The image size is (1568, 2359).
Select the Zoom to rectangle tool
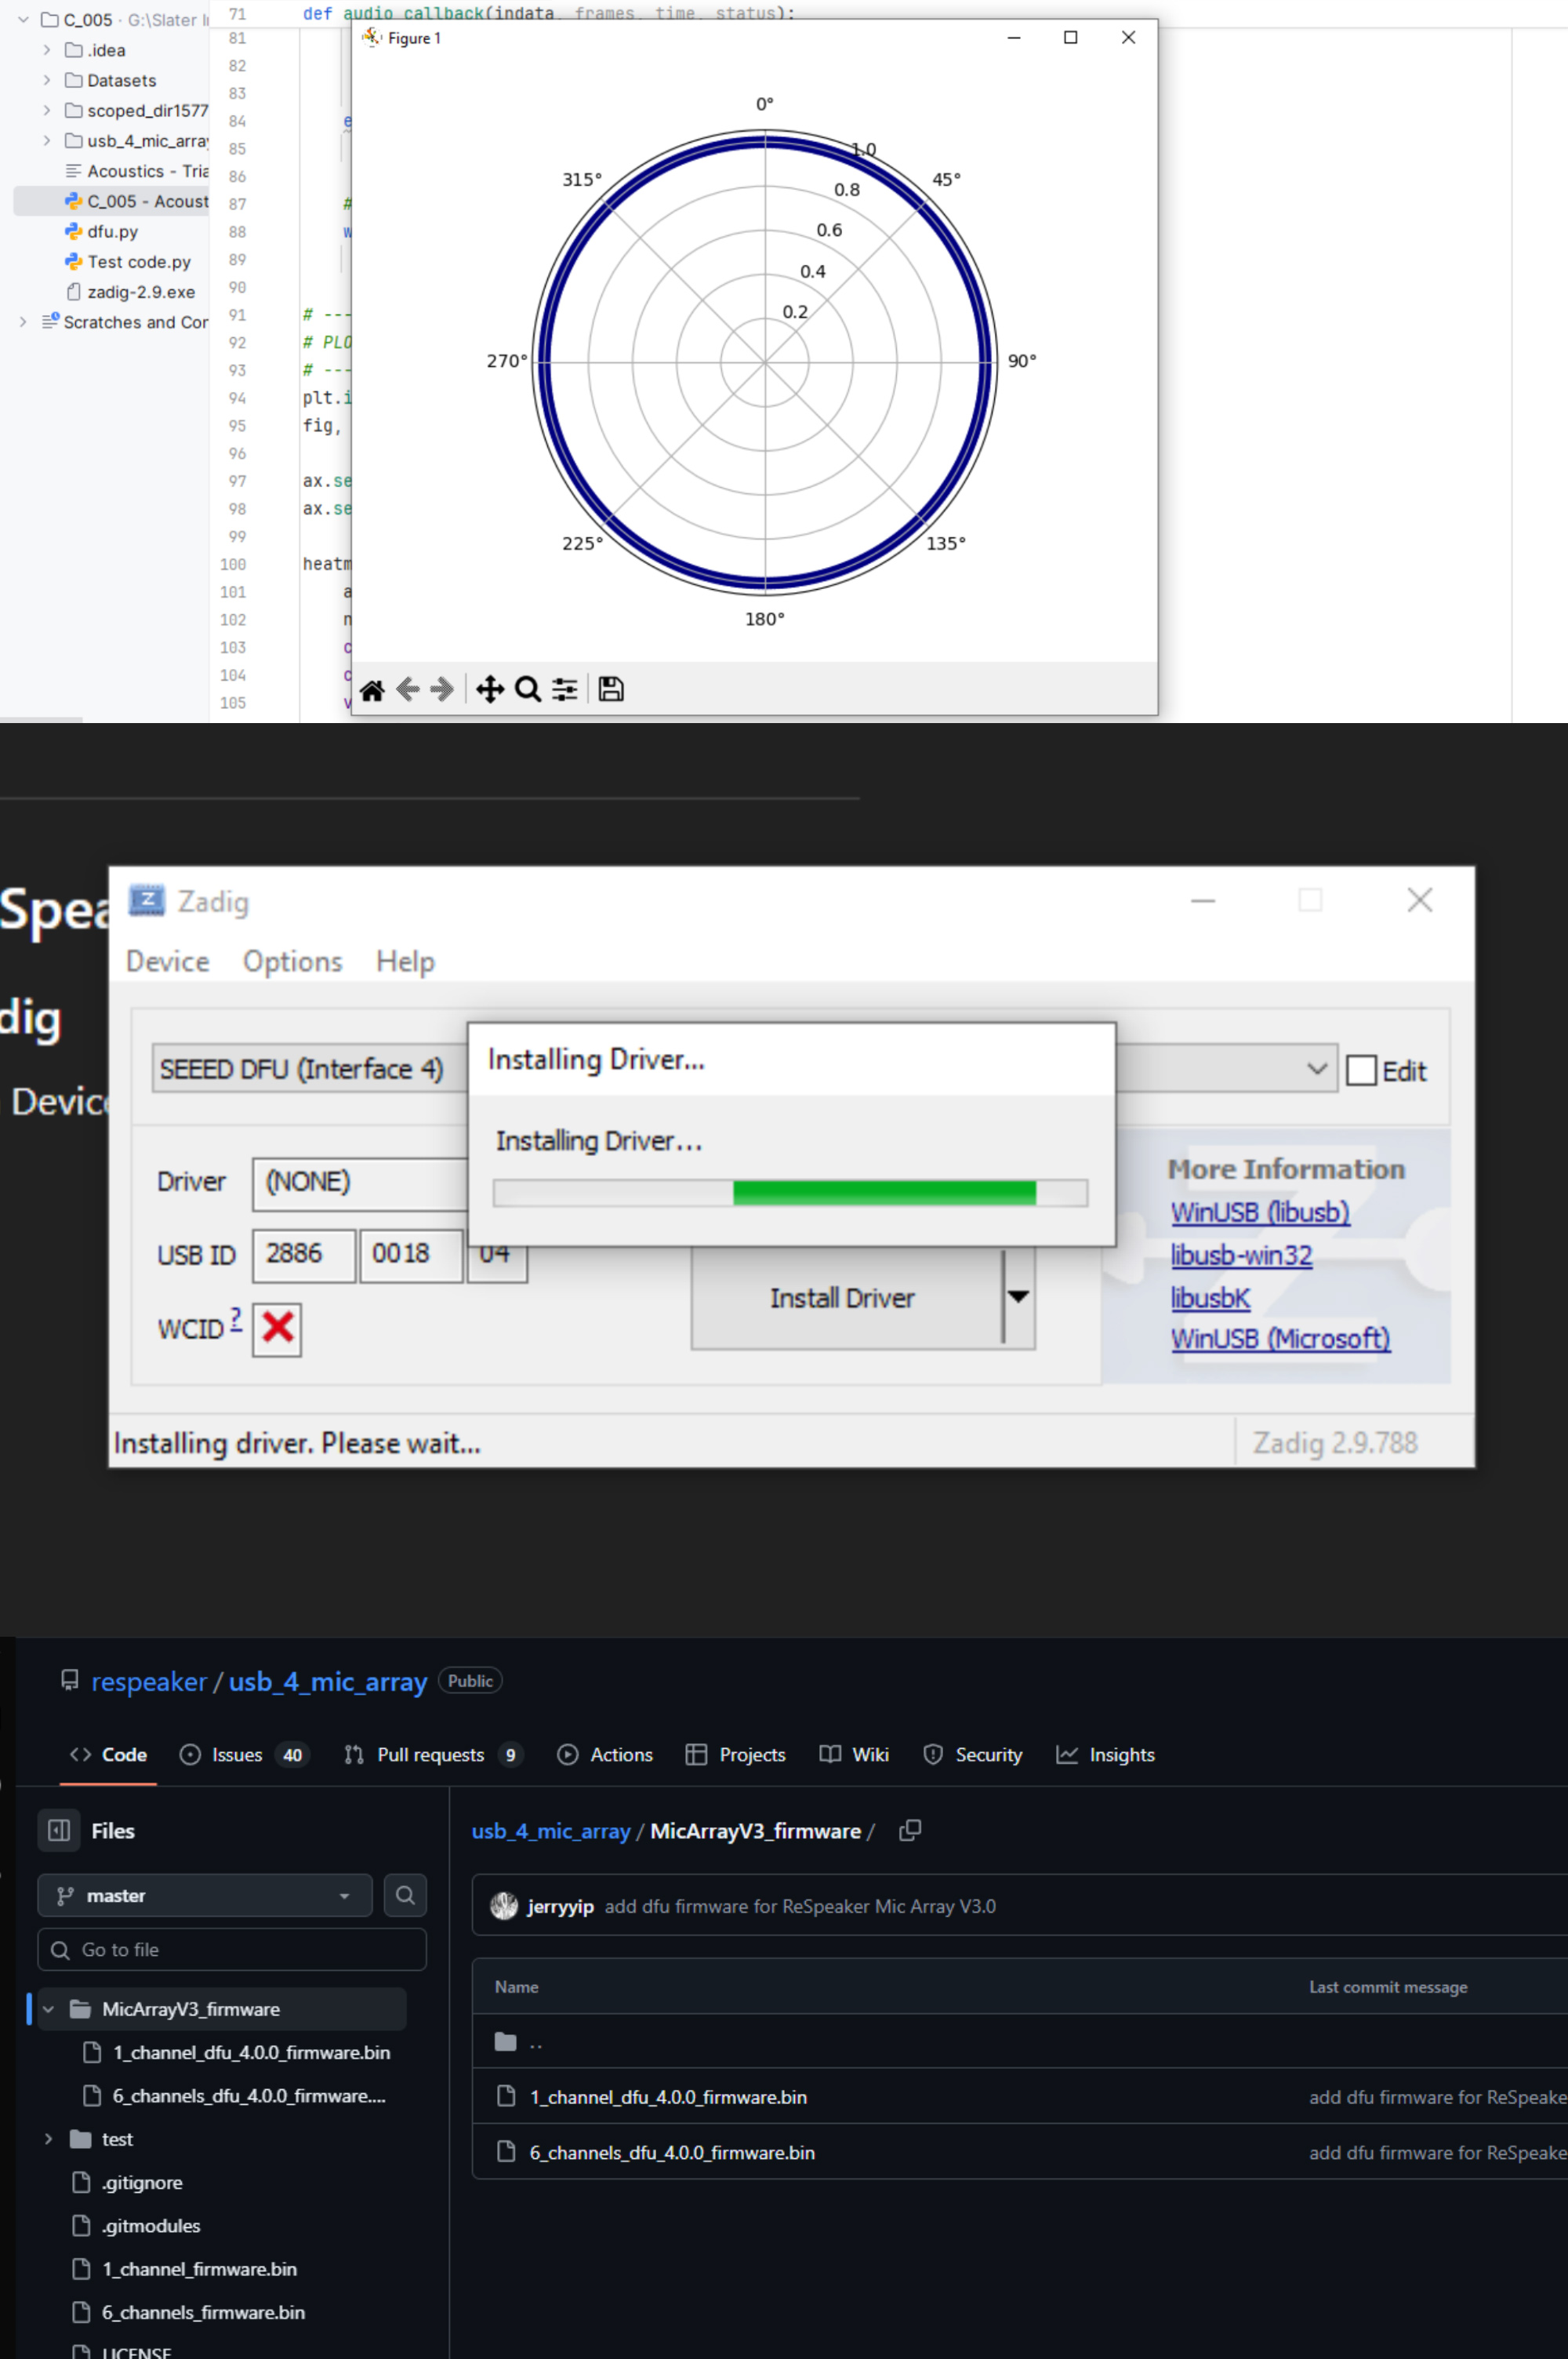(527, 690)
